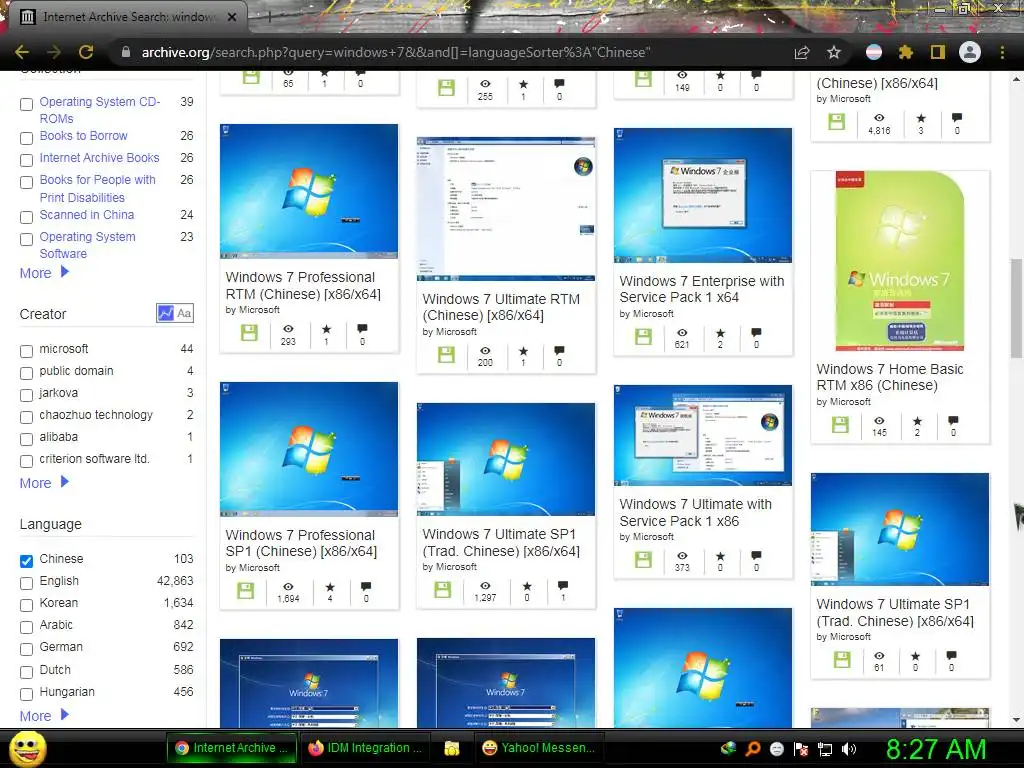The height and width of the screenshot is (768, 1024).
Task: Click the flag tray icon with red X
Action: (x=801, y=749)
